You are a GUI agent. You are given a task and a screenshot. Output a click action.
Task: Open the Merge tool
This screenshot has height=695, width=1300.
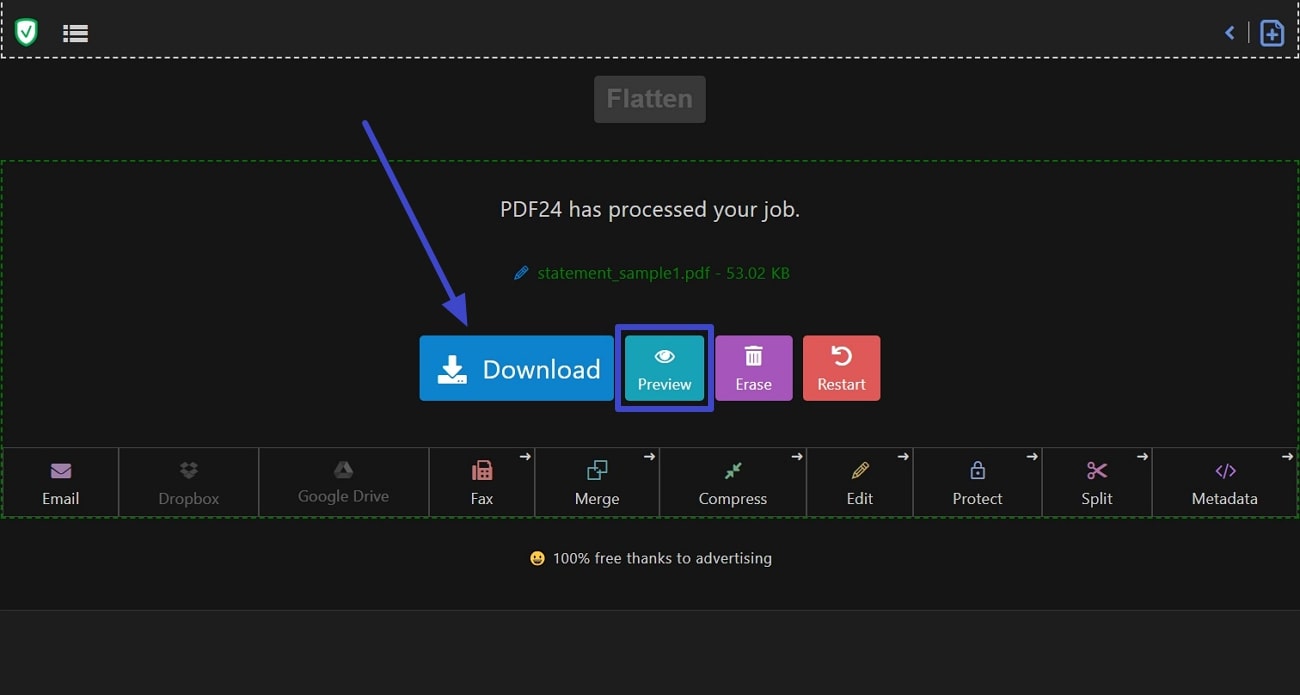click(x=597, y=483)
